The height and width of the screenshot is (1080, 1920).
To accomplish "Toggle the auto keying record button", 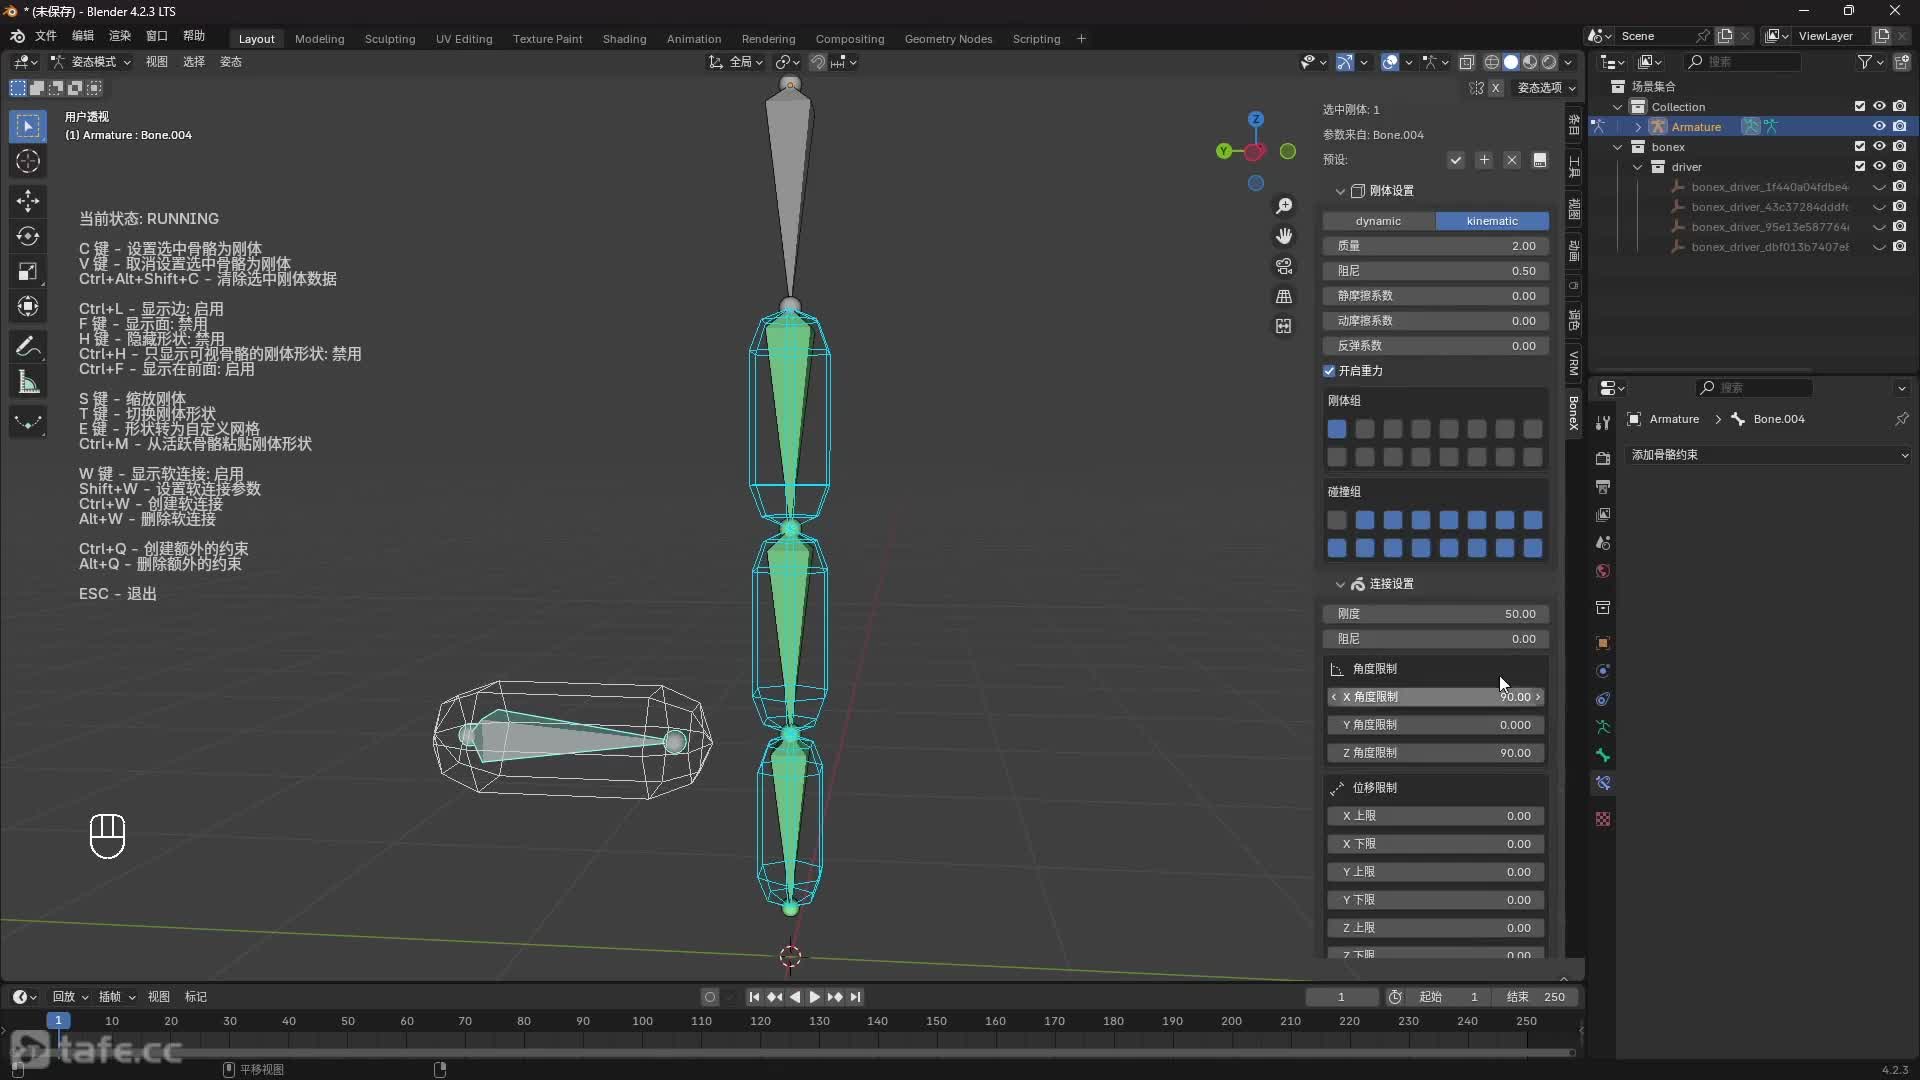I will point(710,997).
